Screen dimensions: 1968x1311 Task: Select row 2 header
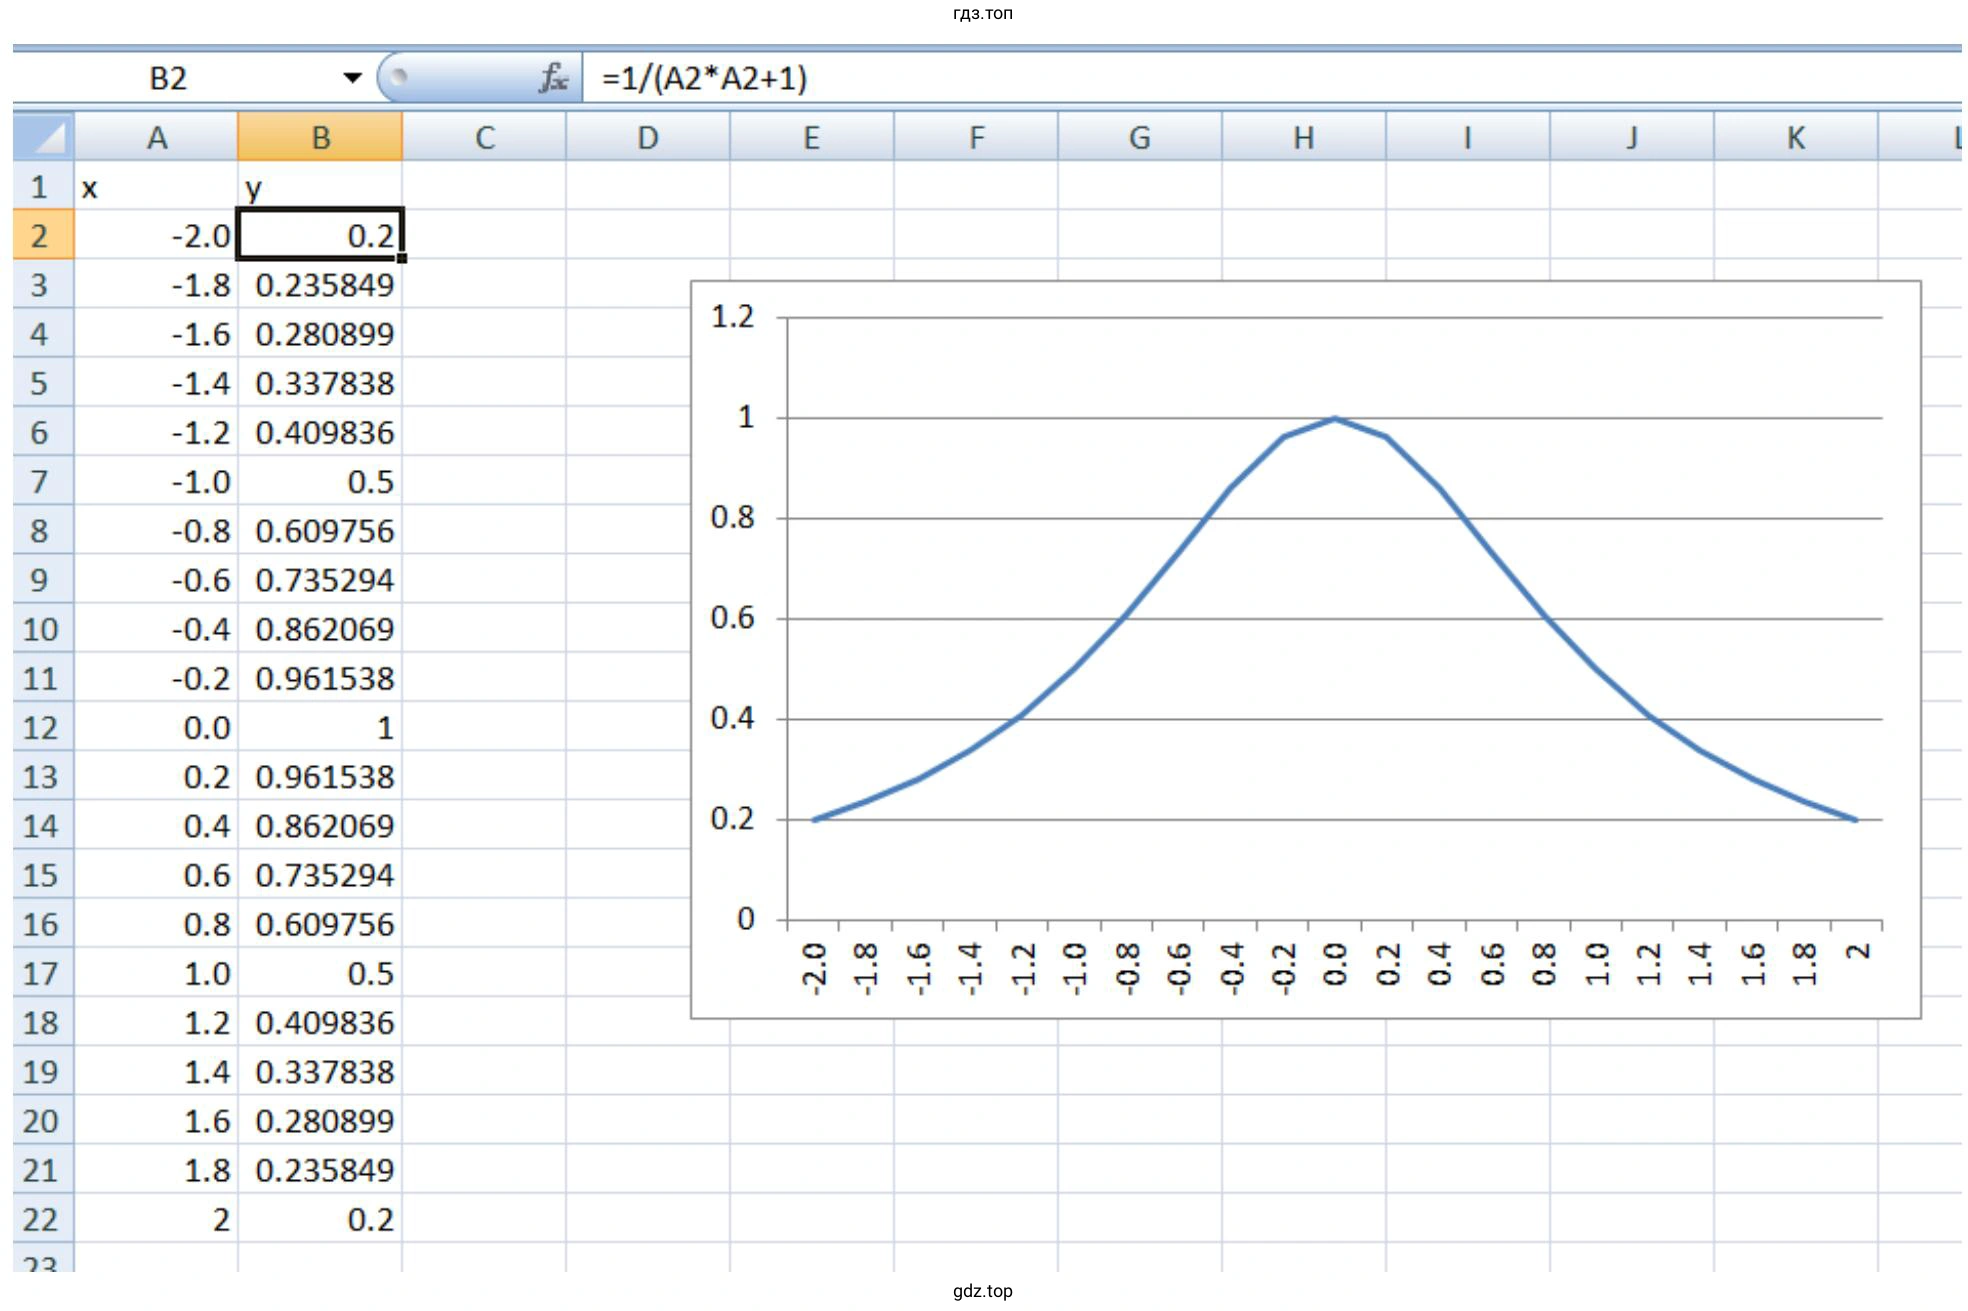point(44,235)
